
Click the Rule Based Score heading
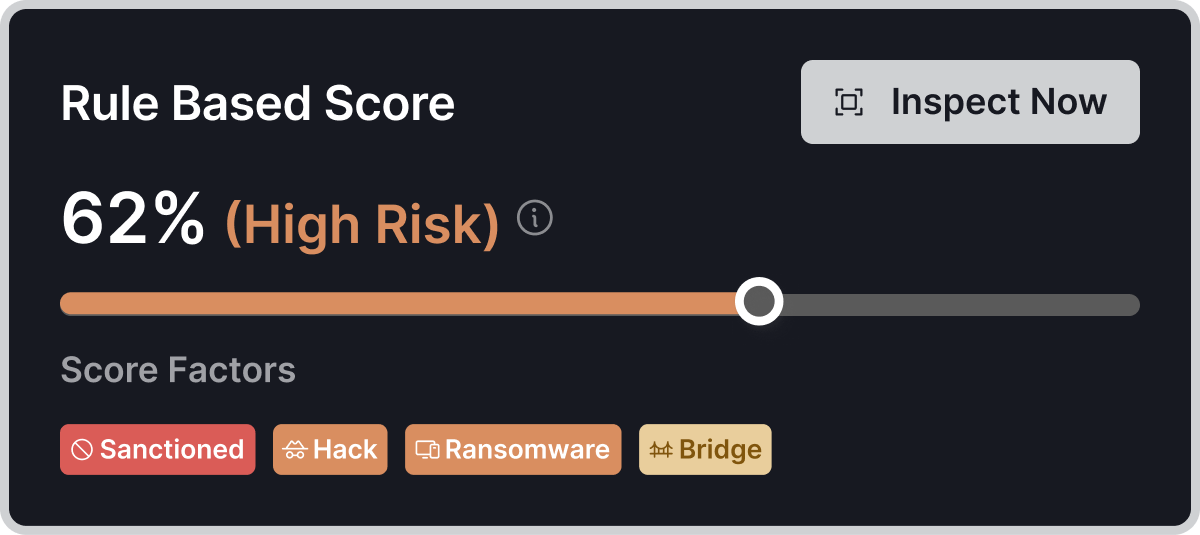[258, 104]
